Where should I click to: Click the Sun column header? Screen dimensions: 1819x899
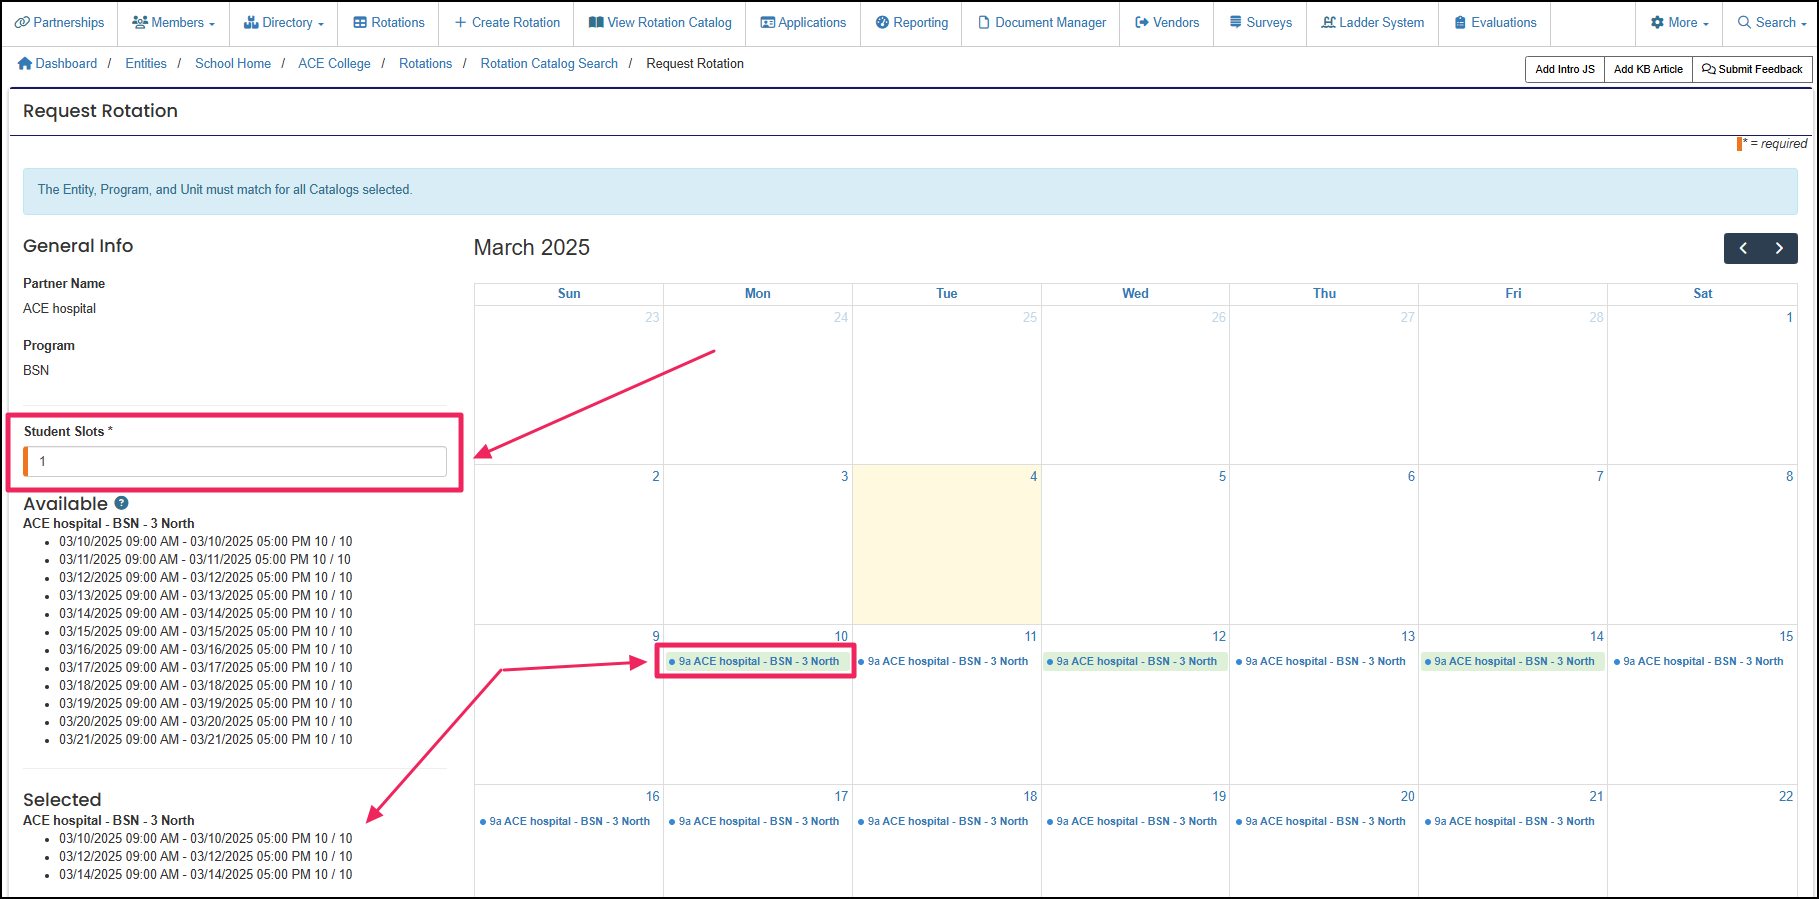tap(569, 294)
